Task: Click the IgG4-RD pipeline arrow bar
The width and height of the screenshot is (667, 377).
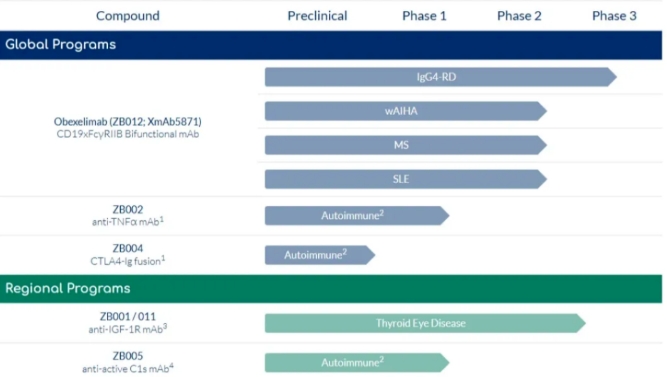Action: coord(441,77)
